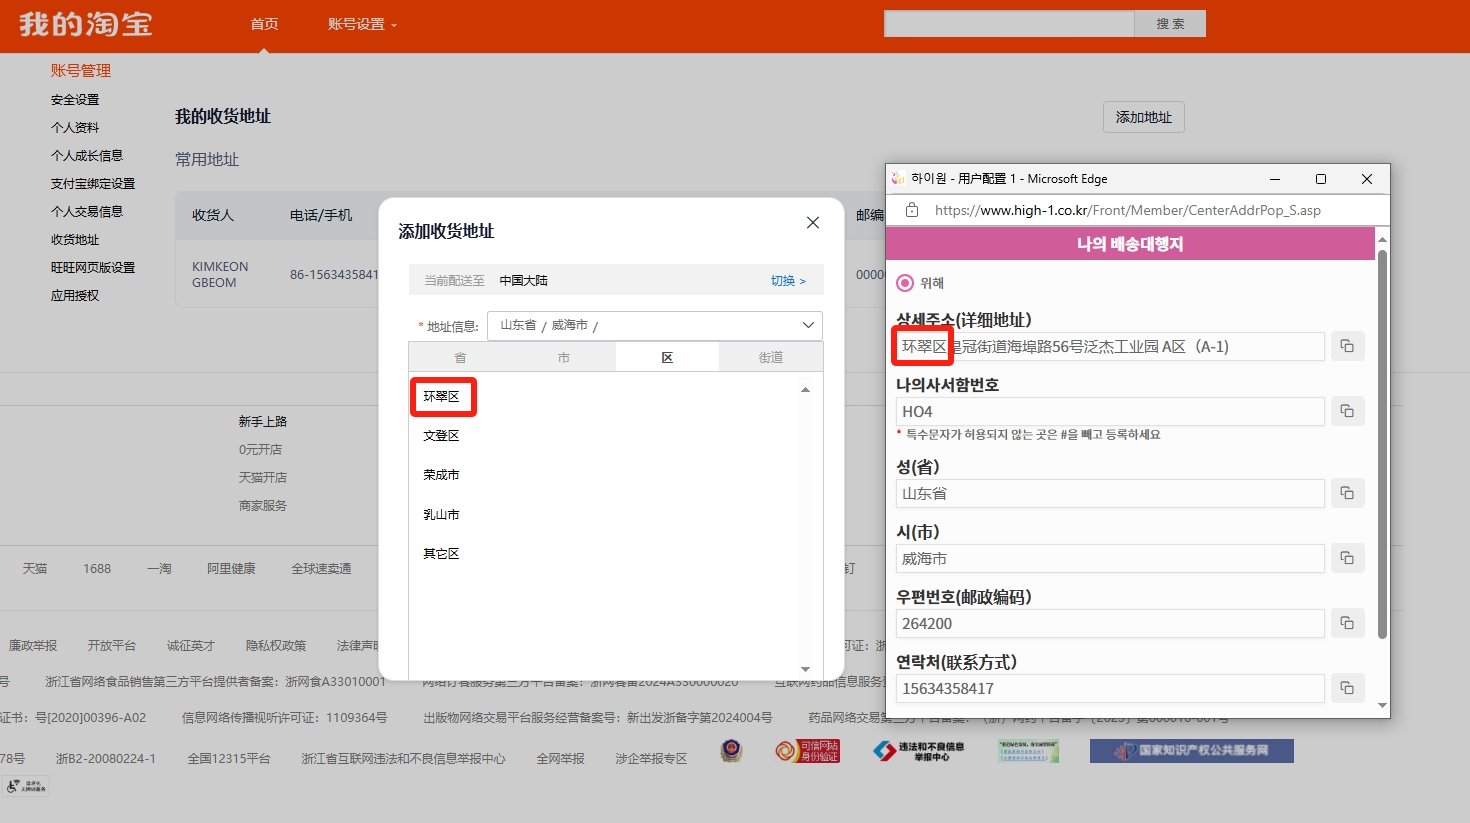Copy the detailed address field value

[1347, 346]
